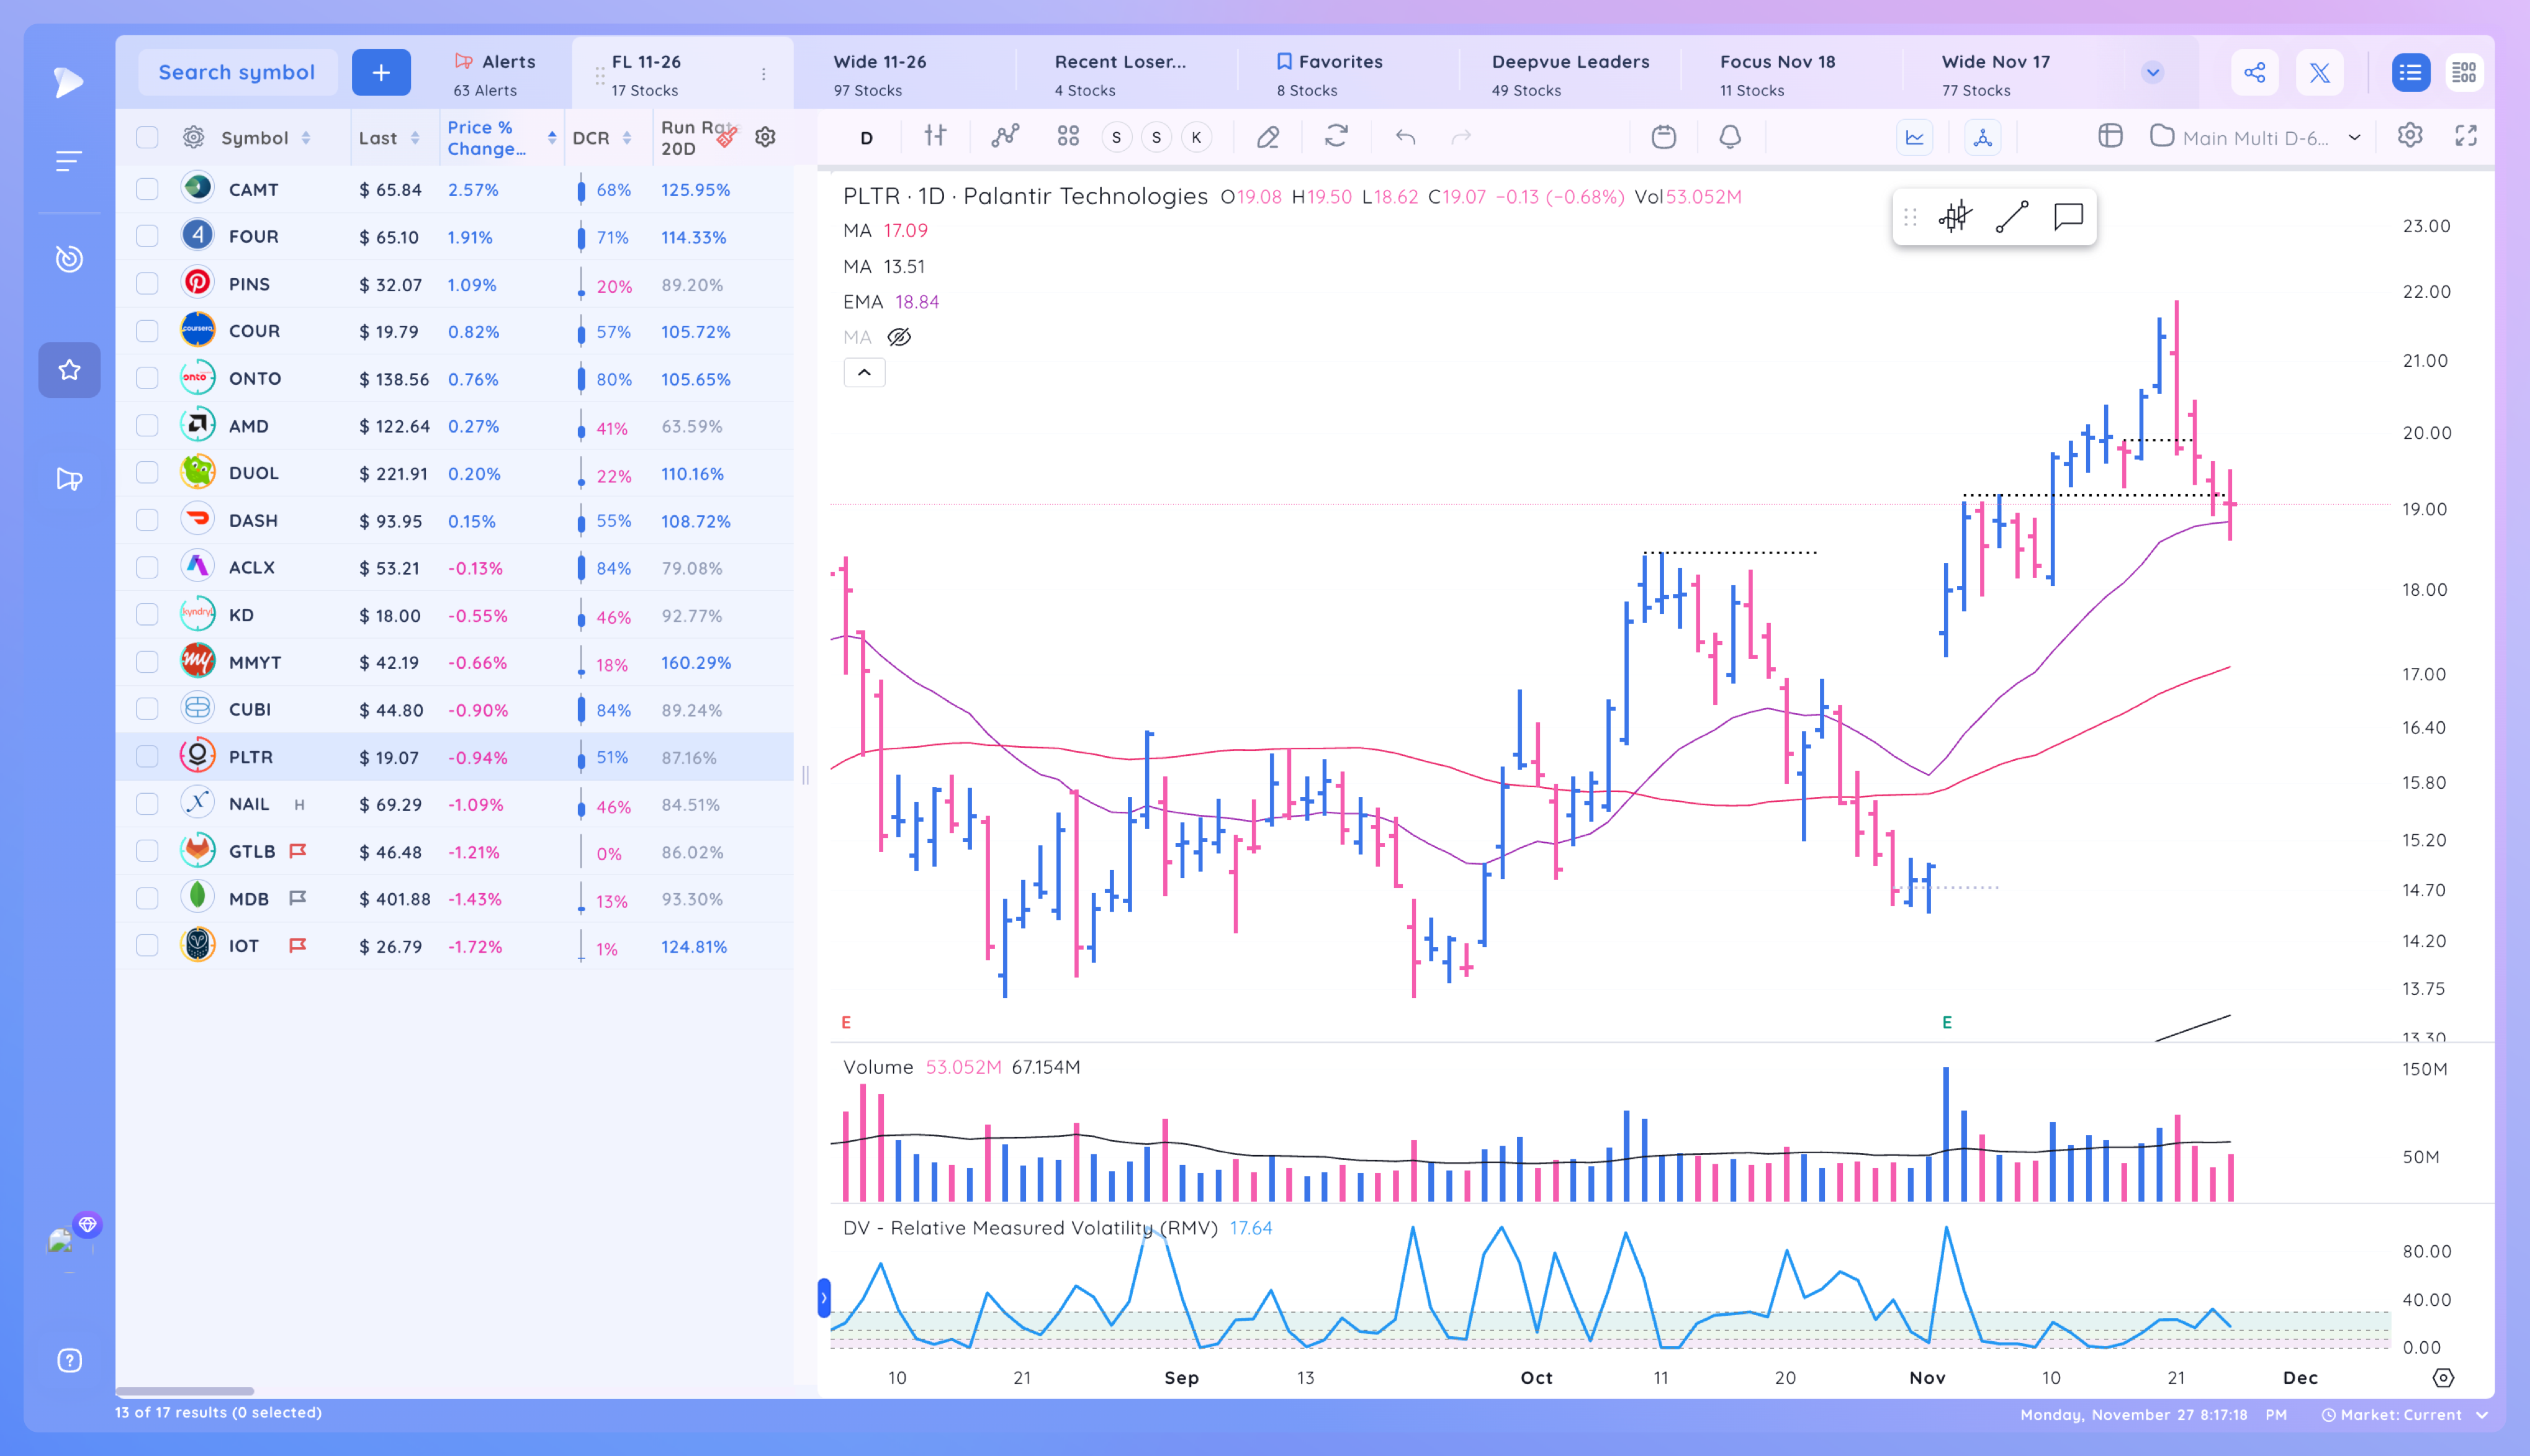The height and width of the screenshot is (1456, 2530).
Task: Collapse the indicator legend chevron
Action: pos(864,372)
